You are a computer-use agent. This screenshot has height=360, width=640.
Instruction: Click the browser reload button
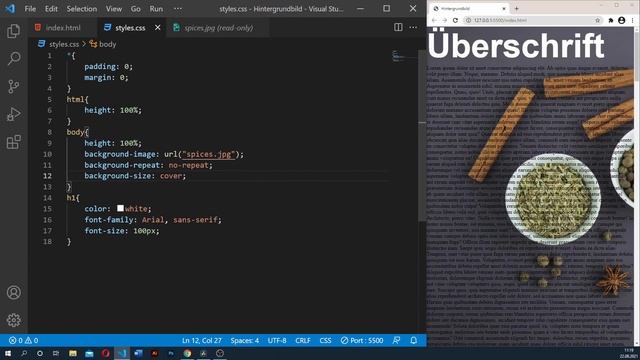tap(455, 20)
